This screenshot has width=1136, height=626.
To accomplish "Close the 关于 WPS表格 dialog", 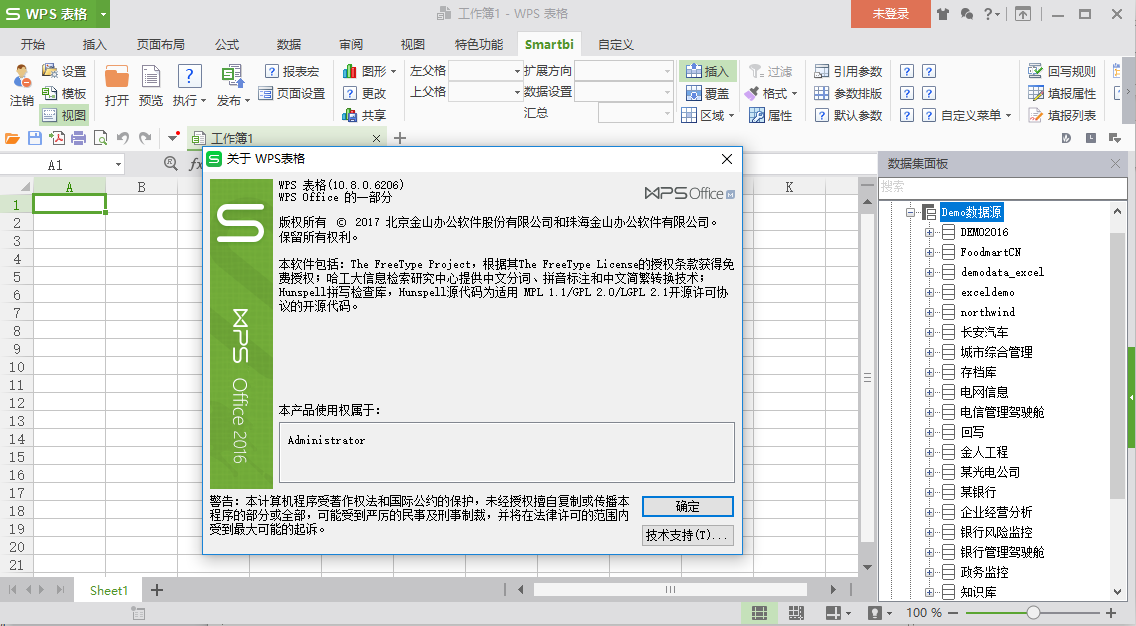I will (727, 159).
